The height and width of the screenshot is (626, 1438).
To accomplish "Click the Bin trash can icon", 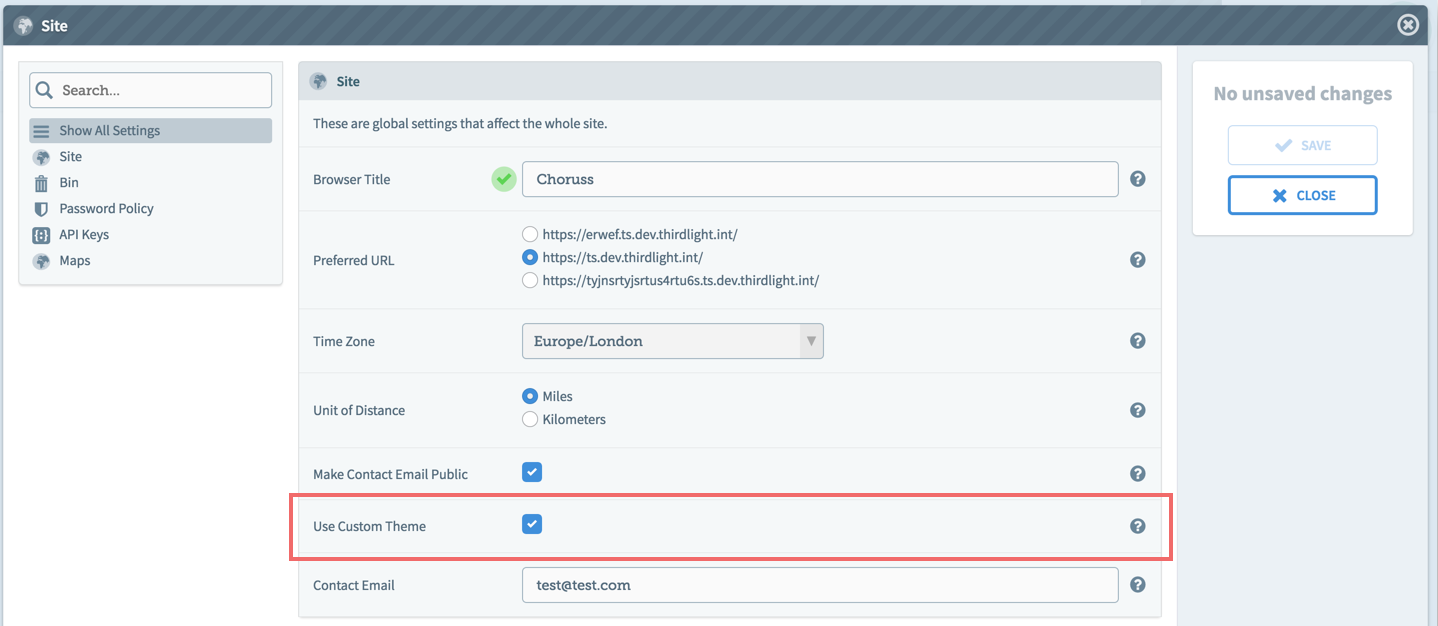I will (41, 183).
